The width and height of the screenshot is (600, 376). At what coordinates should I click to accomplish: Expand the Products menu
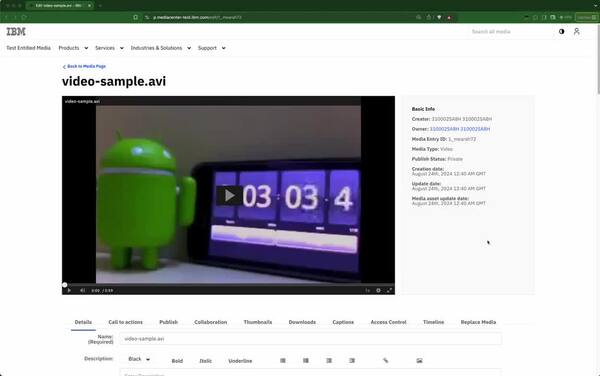coord(73,48)
